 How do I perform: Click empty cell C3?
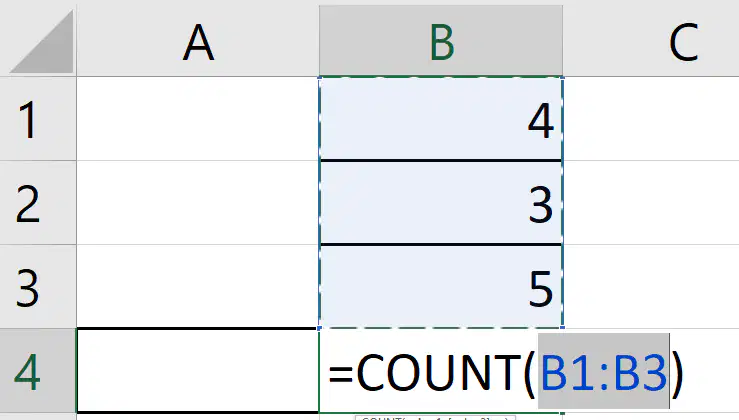coord(651,287)
